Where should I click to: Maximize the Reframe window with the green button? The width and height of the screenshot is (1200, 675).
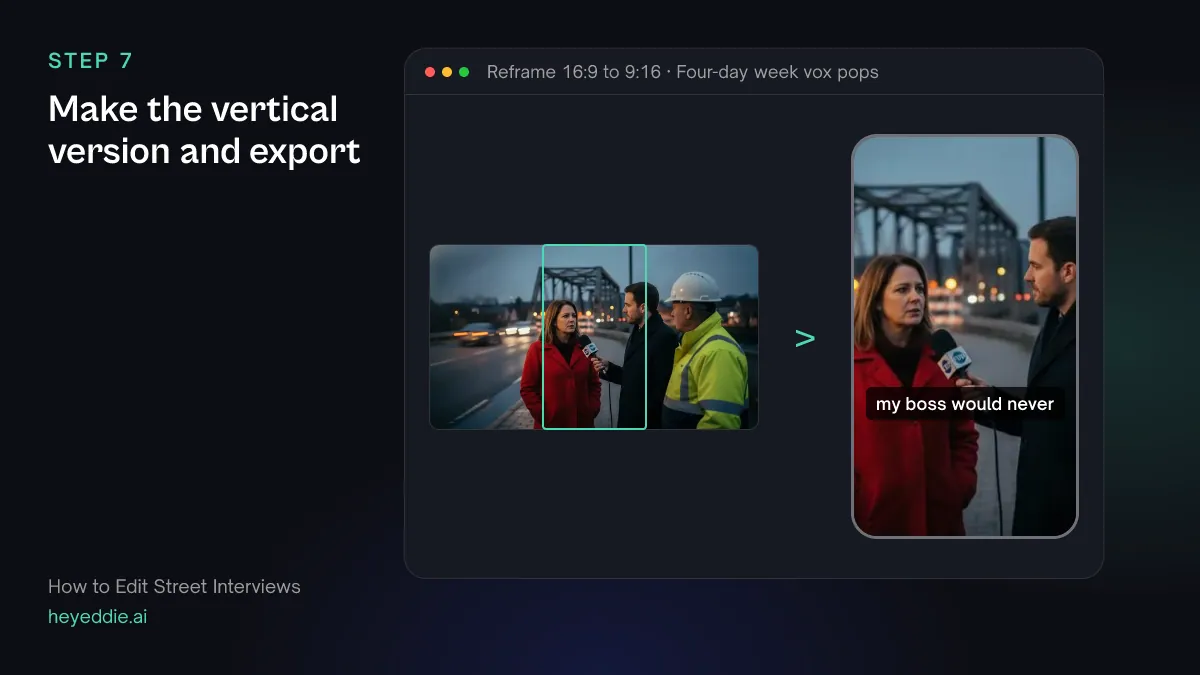pyautogui.click(x=464, y=72)
